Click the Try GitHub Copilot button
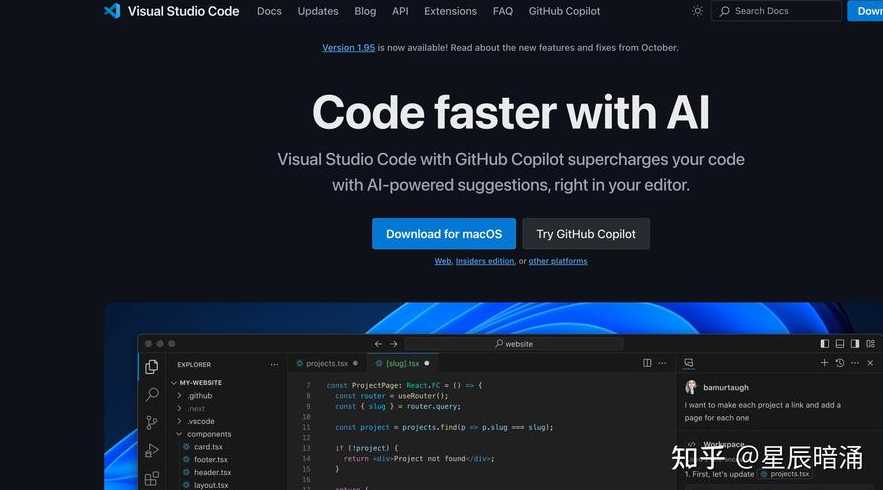 (586, 234)
